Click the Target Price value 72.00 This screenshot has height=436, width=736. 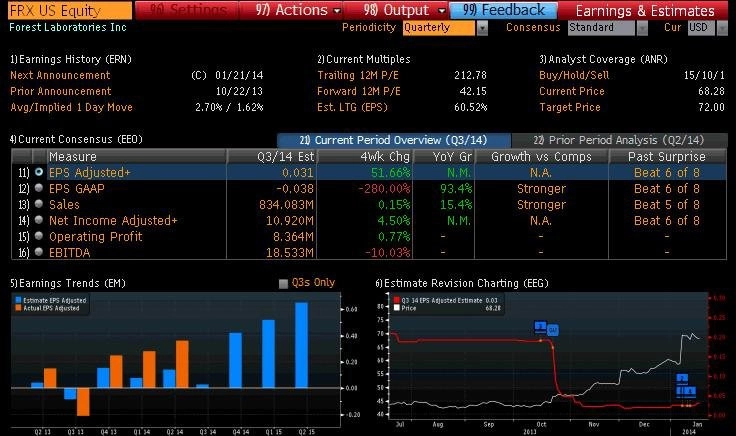pyautogui.click(x=711, y=107)
